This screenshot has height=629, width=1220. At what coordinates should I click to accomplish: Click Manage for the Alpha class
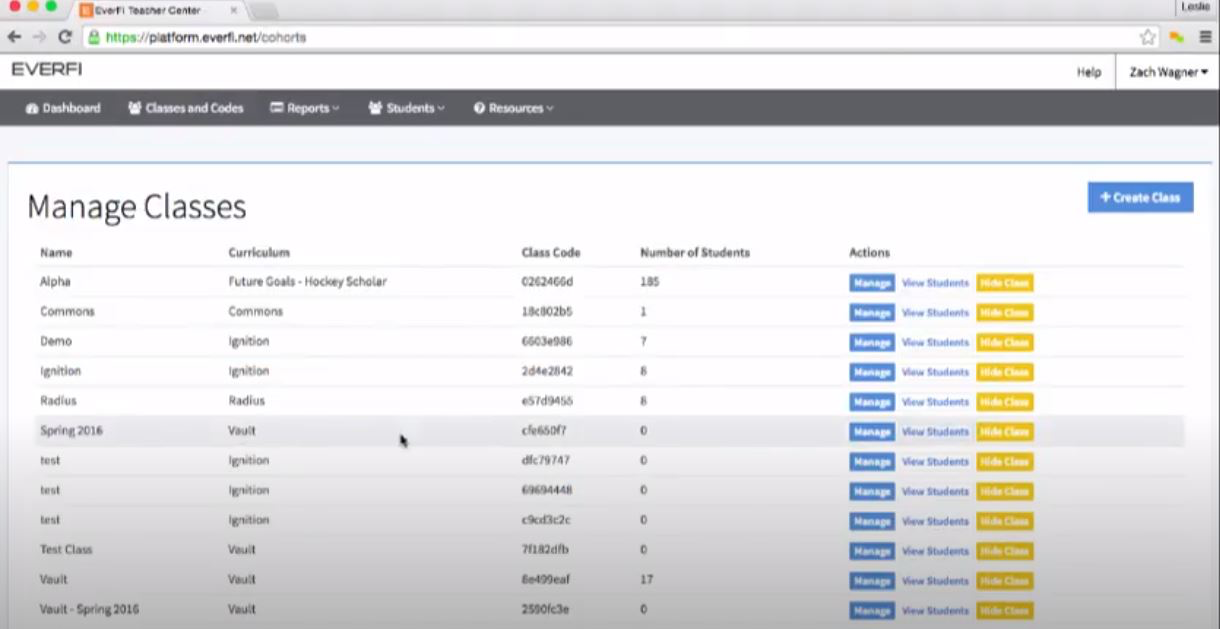click(872, 283)
